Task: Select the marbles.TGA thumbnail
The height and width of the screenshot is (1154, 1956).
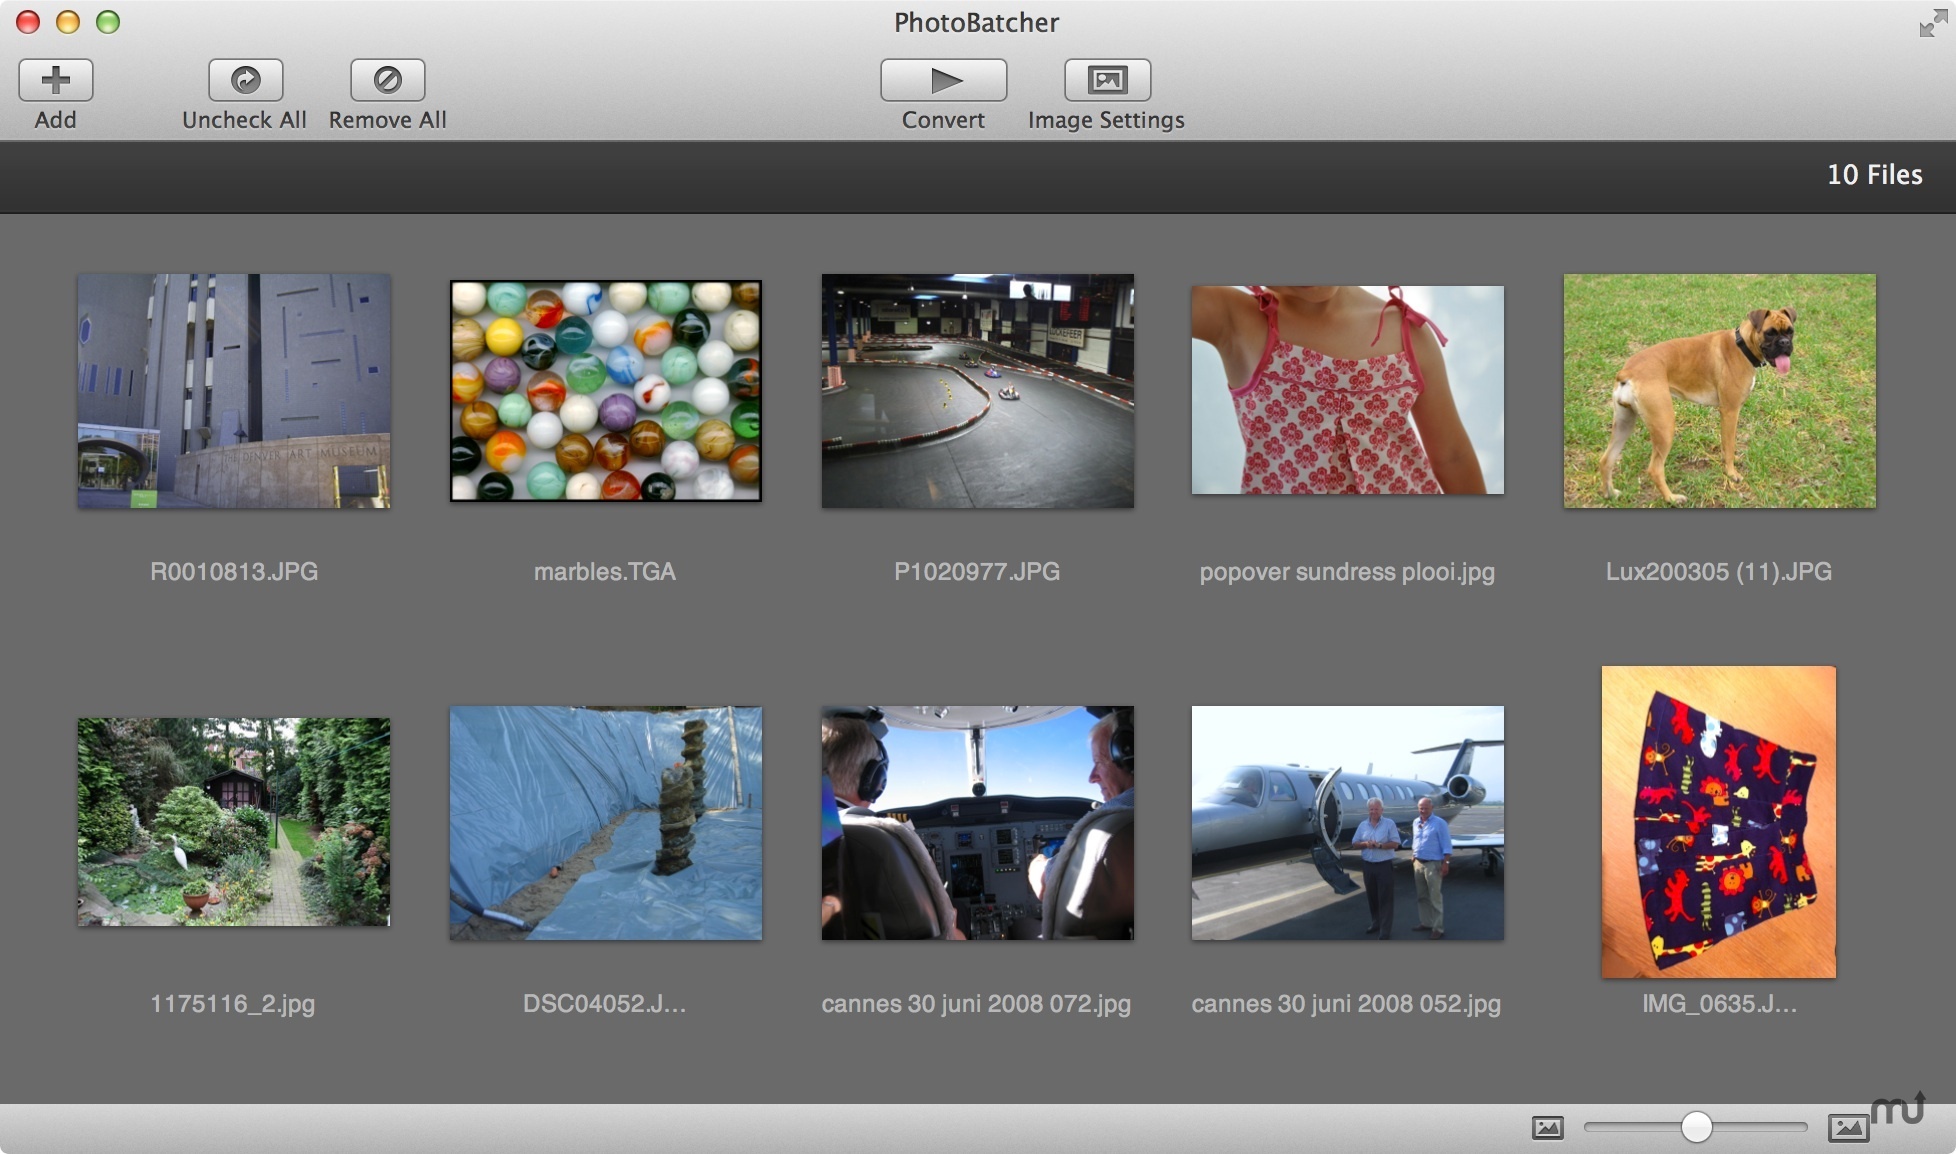Action: point(605,391)
